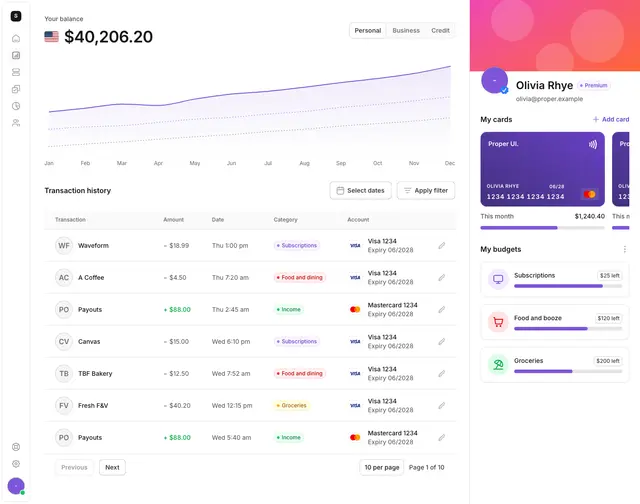
Task: Click the US flag currency icon
Action: click(x=51, y=37)
